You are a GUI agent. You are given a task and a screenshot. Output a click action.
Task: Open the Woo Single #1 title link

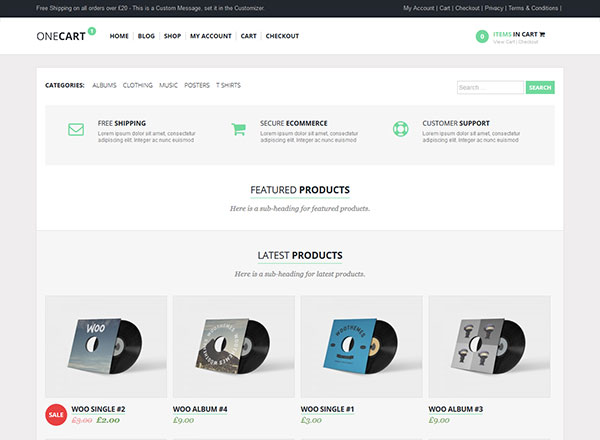pos(328,409)
